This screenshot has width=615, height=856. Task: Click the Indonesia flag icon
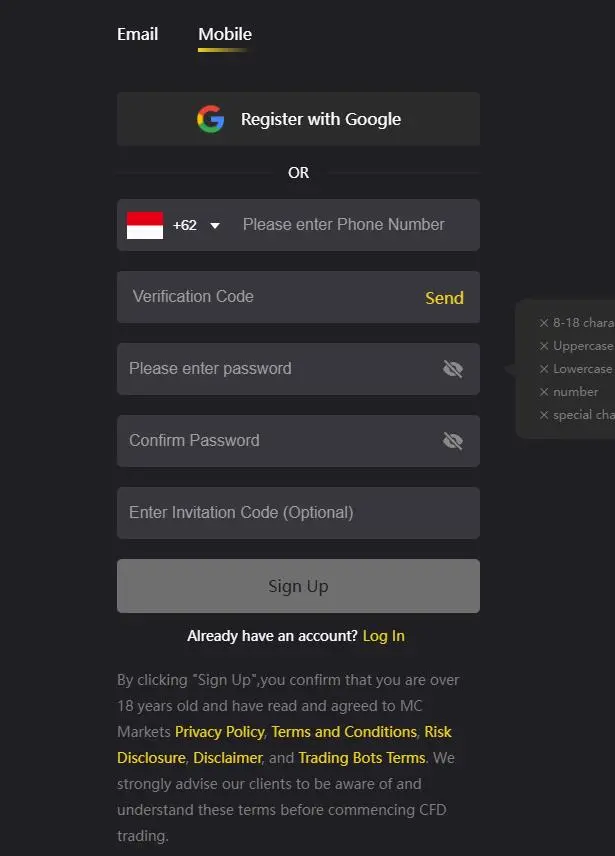[x=145, y=225]
